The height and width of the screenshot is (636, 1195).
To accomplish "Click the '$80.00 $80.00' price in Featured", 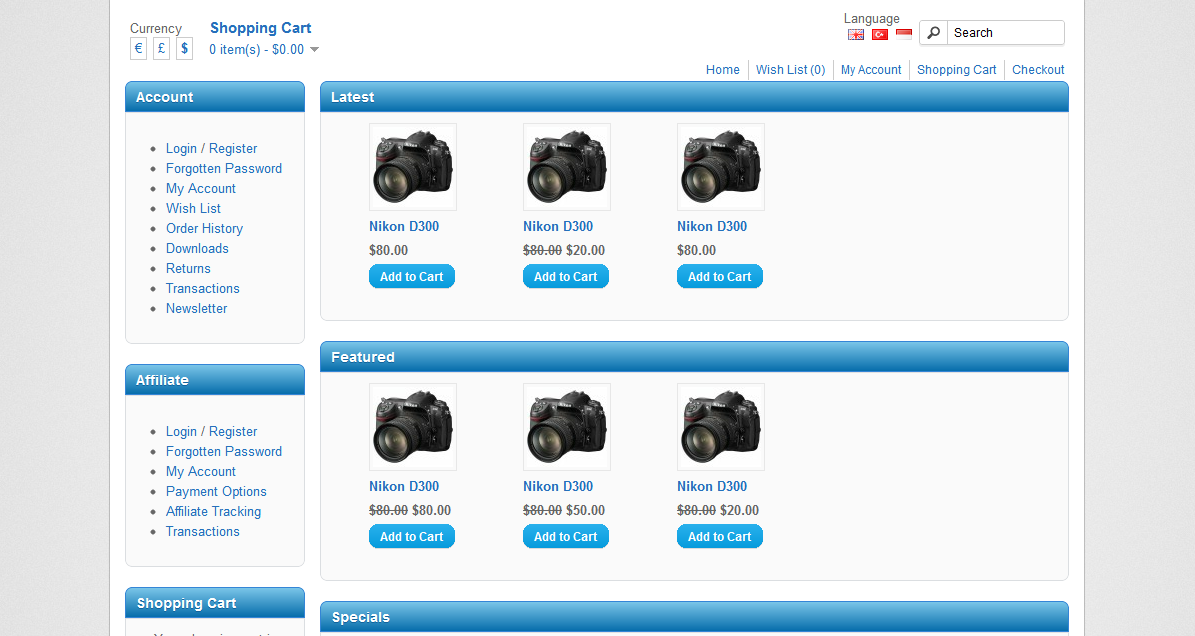I will (x=410, y=510).
